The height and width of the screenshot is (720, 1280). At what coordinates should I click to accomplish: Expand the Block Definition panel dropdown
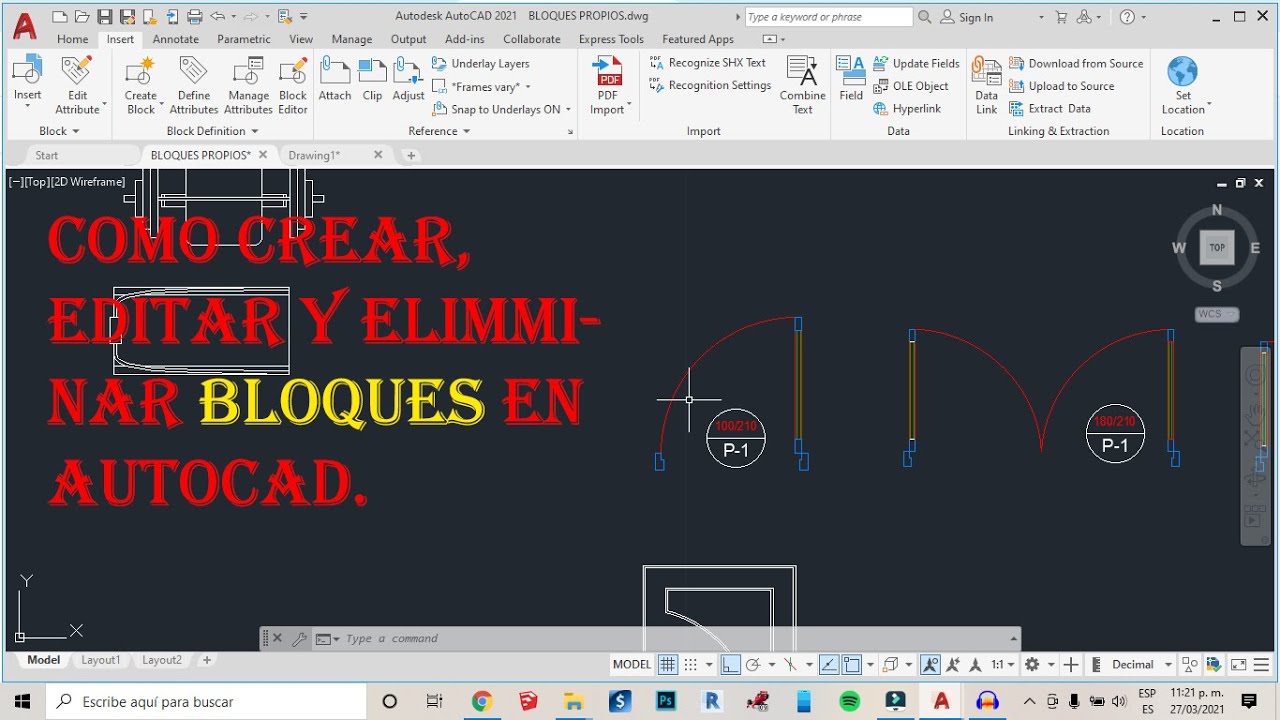[x=212, y=131]
